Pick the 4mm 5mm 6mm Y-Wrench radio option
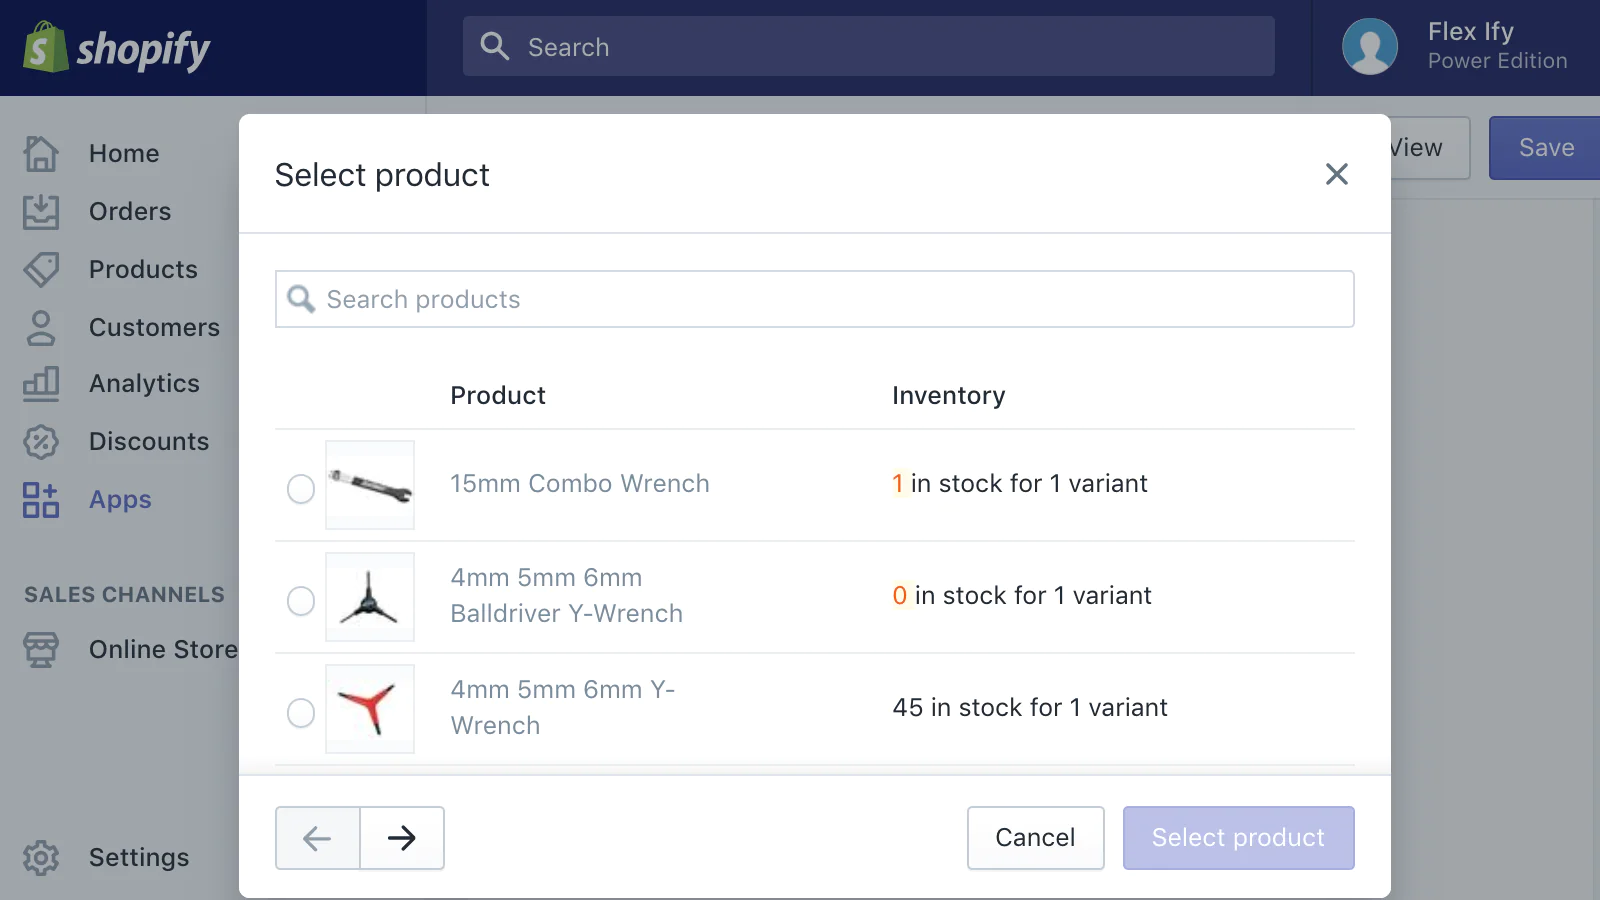 (x=301, y=713)
